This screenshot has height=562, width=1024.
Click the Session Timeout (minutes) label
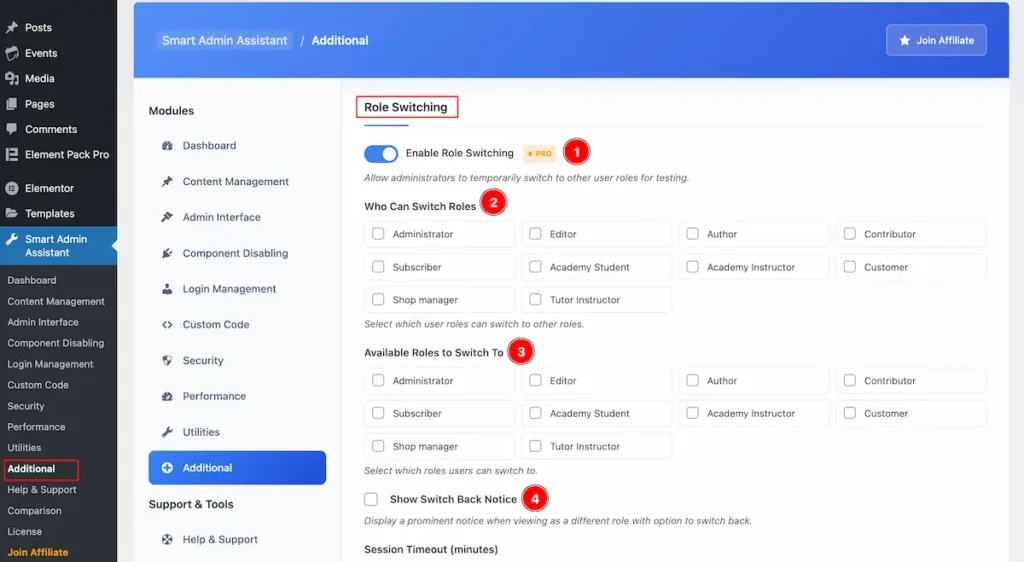[431, 550]
